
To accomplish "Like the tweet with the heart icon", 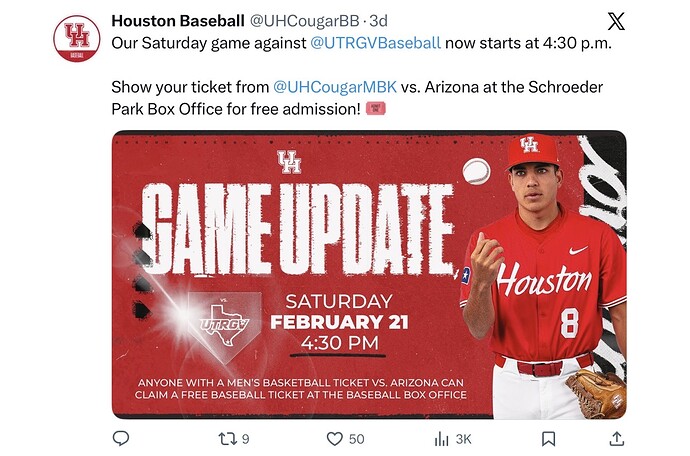I will click(335, 438).
